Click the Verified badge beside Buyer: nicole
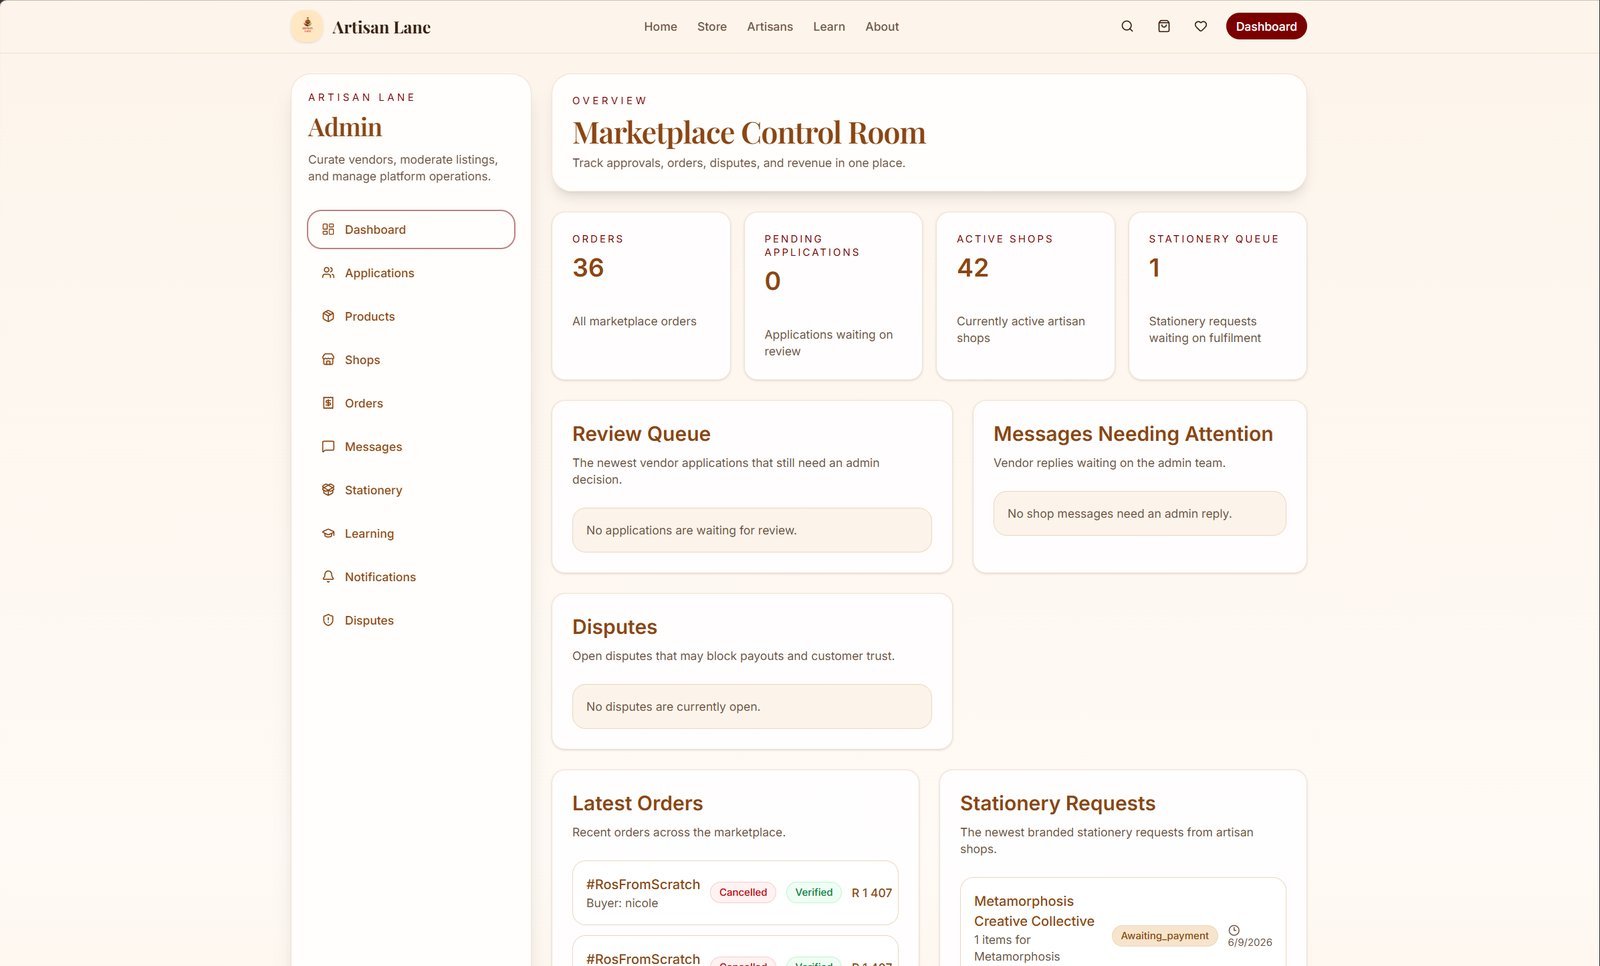This screenshot has height=966, width=1600. point(814,892)
